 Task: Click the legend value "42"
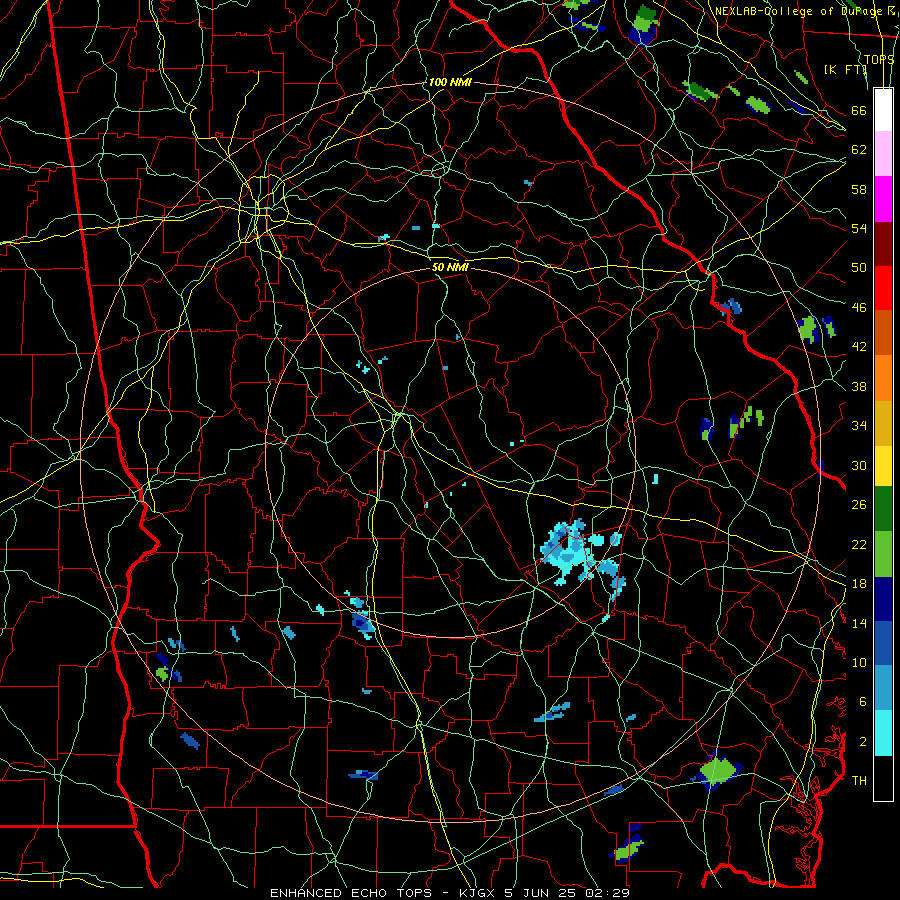(859, 346)
